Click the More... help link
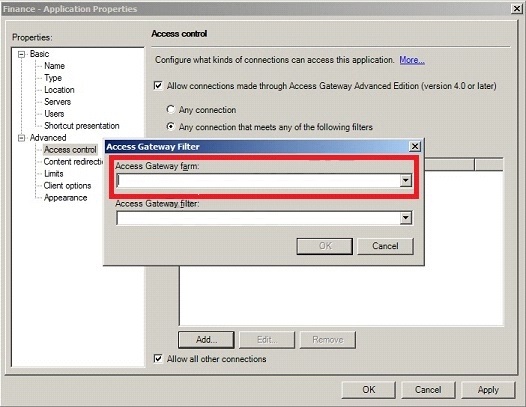 pyautogui.click(x=412, y=60)
